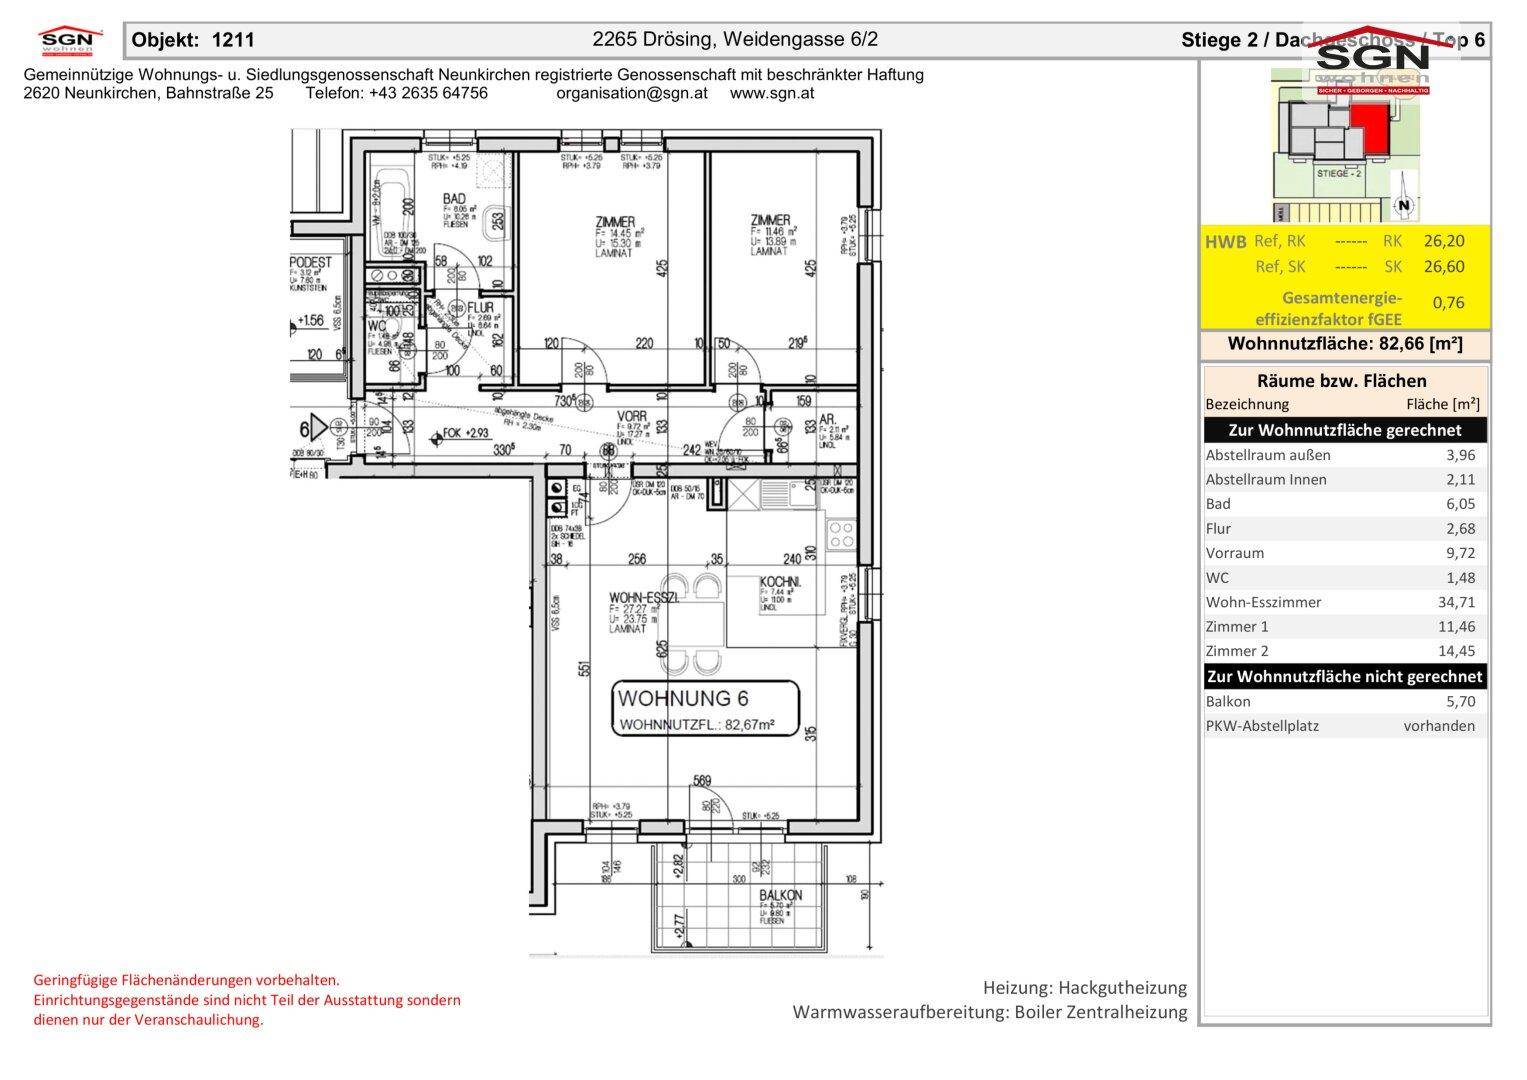Click the ZIMMER label with 11.46 m²
1527x1080 pixels.
pyautogui.click(x=770, y=221)
